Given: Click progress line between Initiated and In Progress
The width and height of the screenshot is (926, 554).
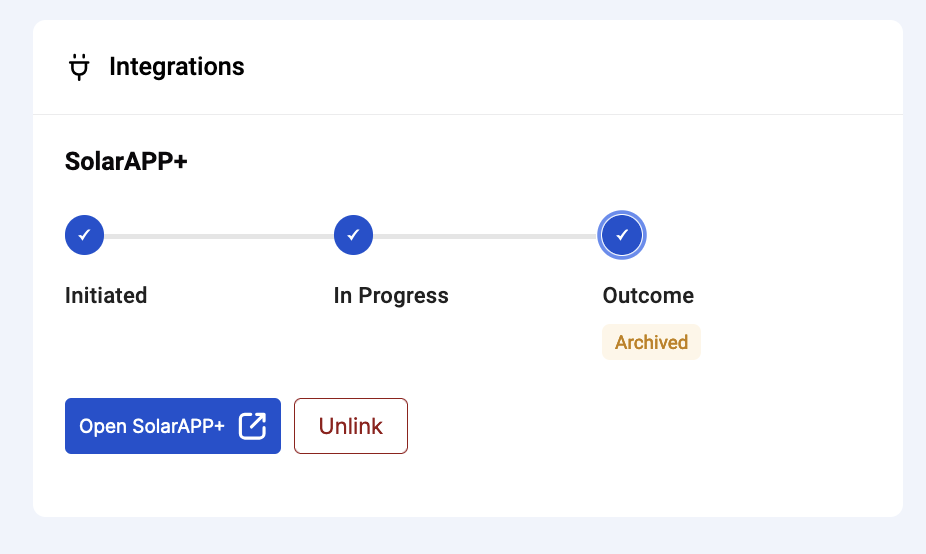Looking at the screenshot, I should click(x=219, y=236).
